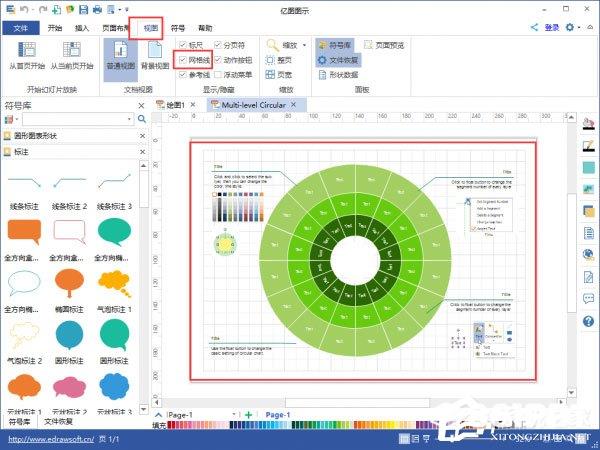Click the search magnifier in symbol library
The height and width of the screenshot is (450, 600).
(x=142, y=119)
